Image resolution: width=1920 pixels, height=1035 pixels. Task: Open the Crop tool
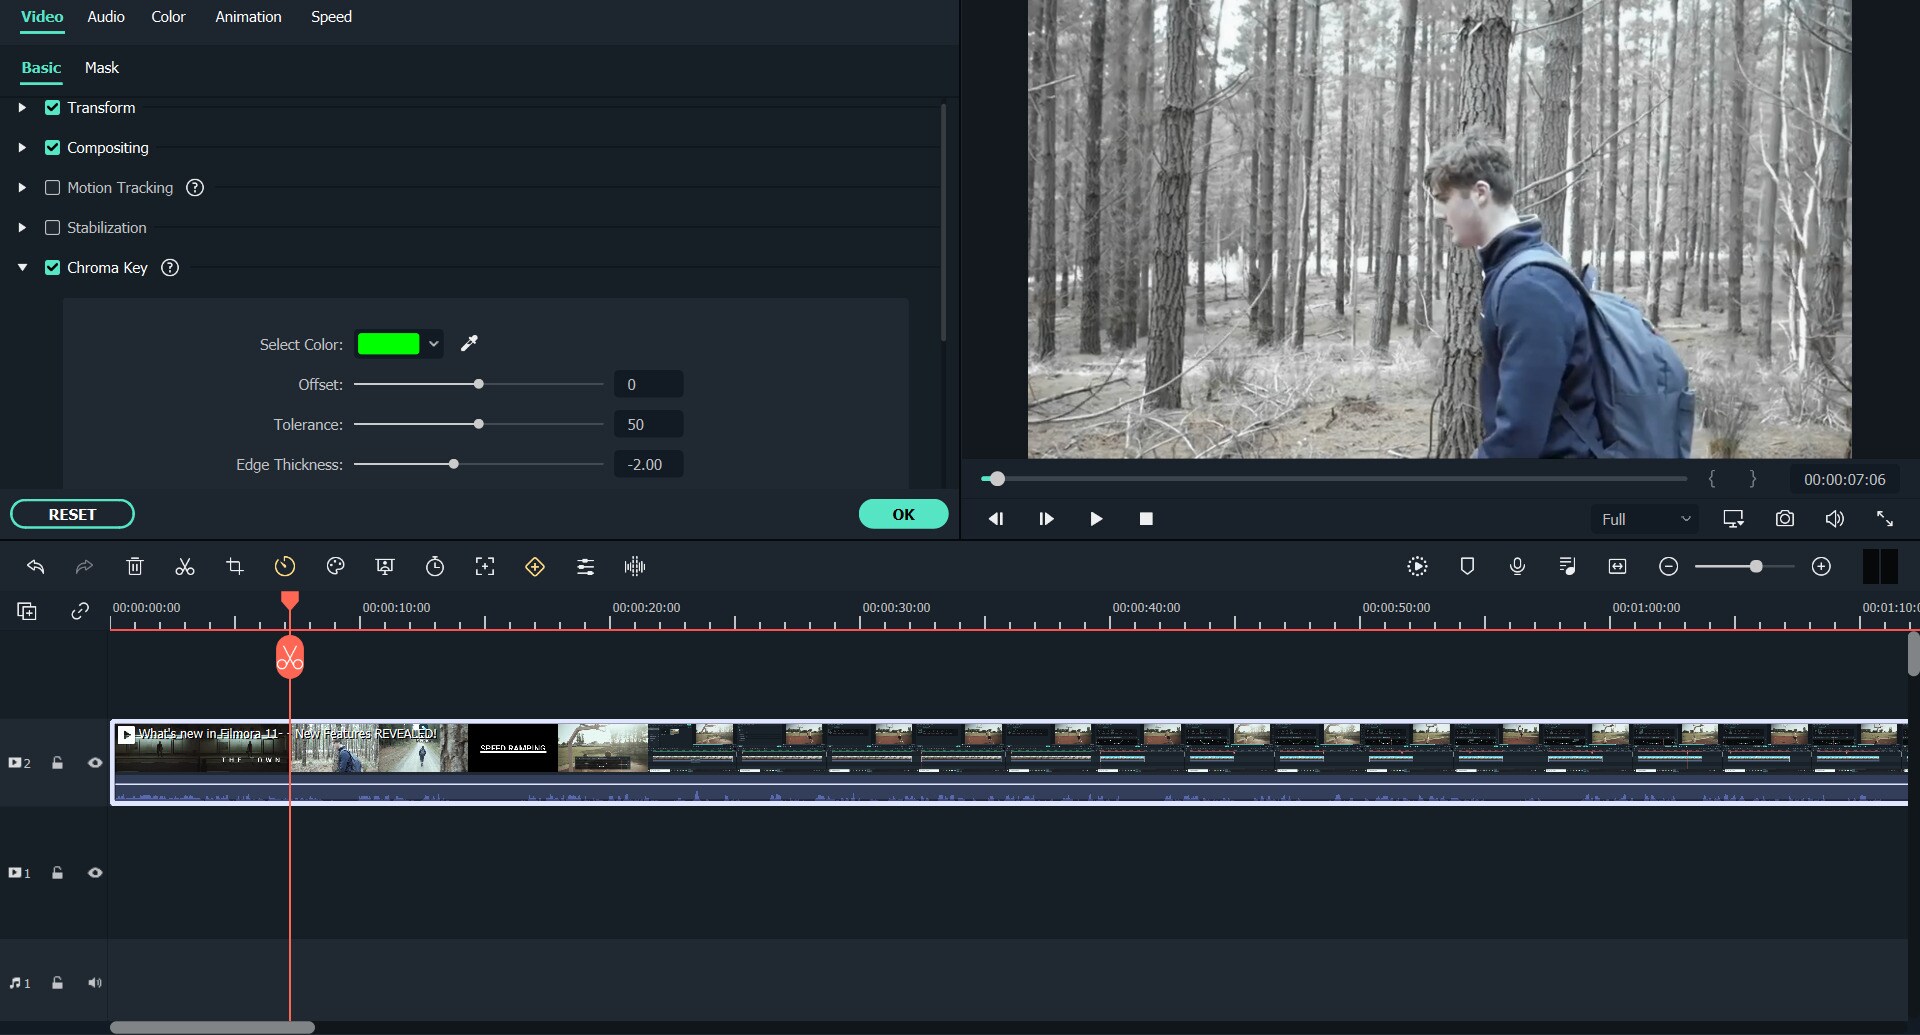click(234, 566)
